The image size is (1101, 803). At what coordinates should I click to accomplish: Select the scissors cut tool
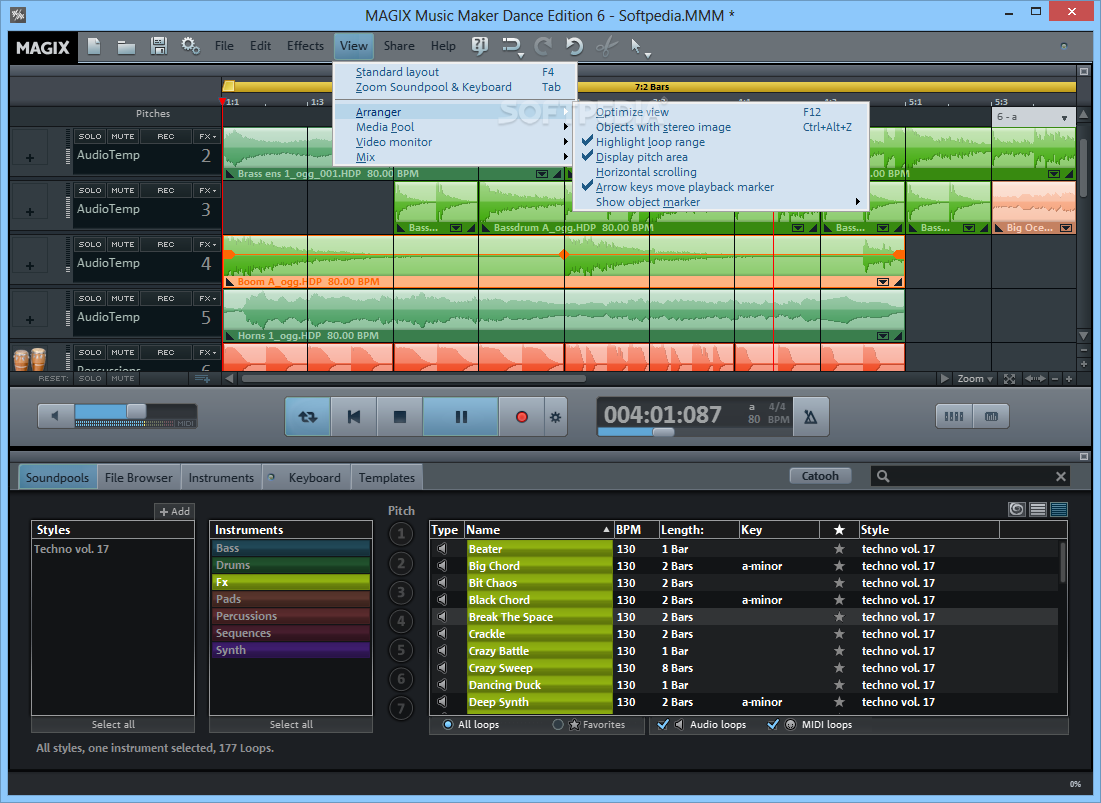[x=607, y=46]
